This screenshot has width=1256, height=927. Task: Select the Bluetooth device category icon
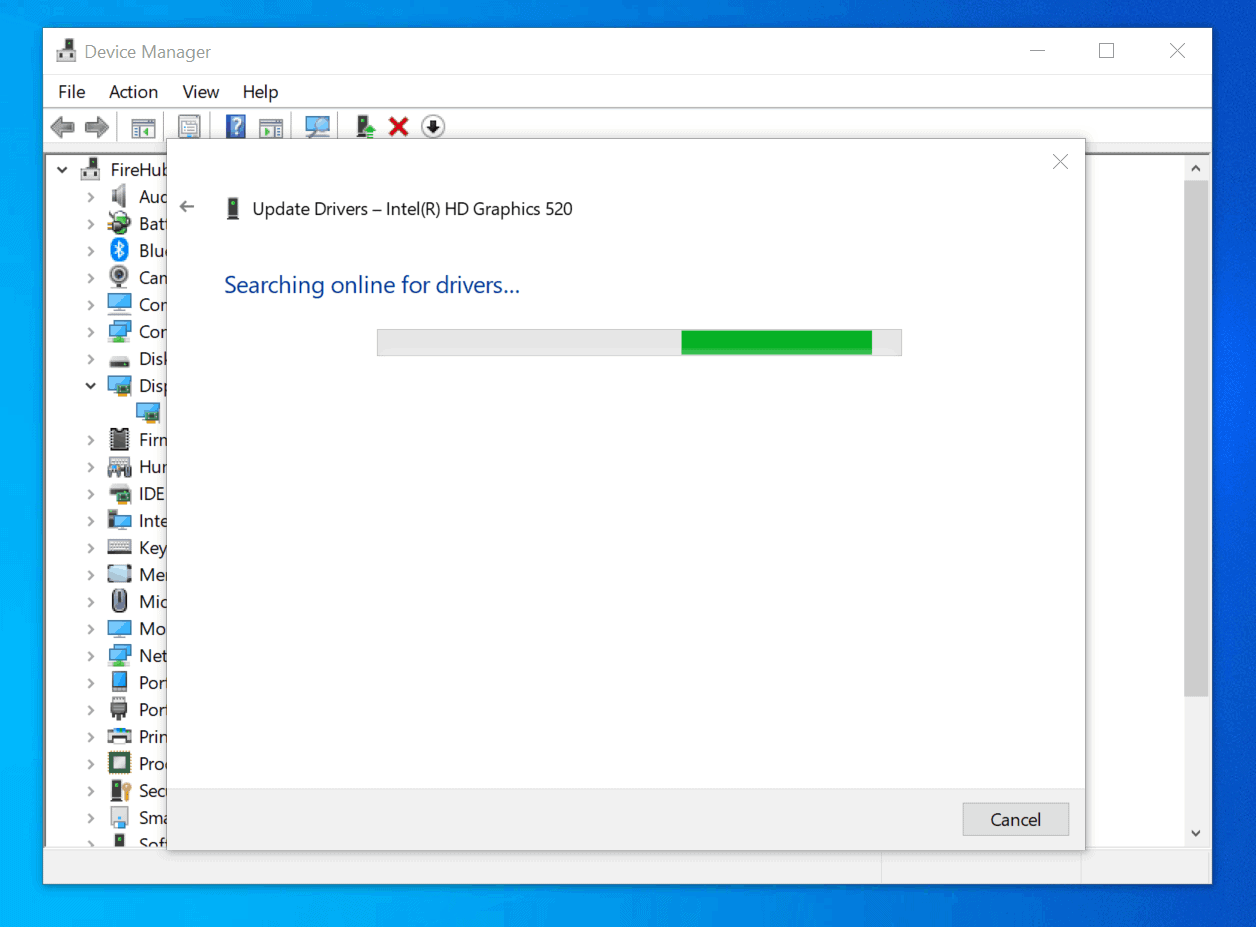[118, 250]
